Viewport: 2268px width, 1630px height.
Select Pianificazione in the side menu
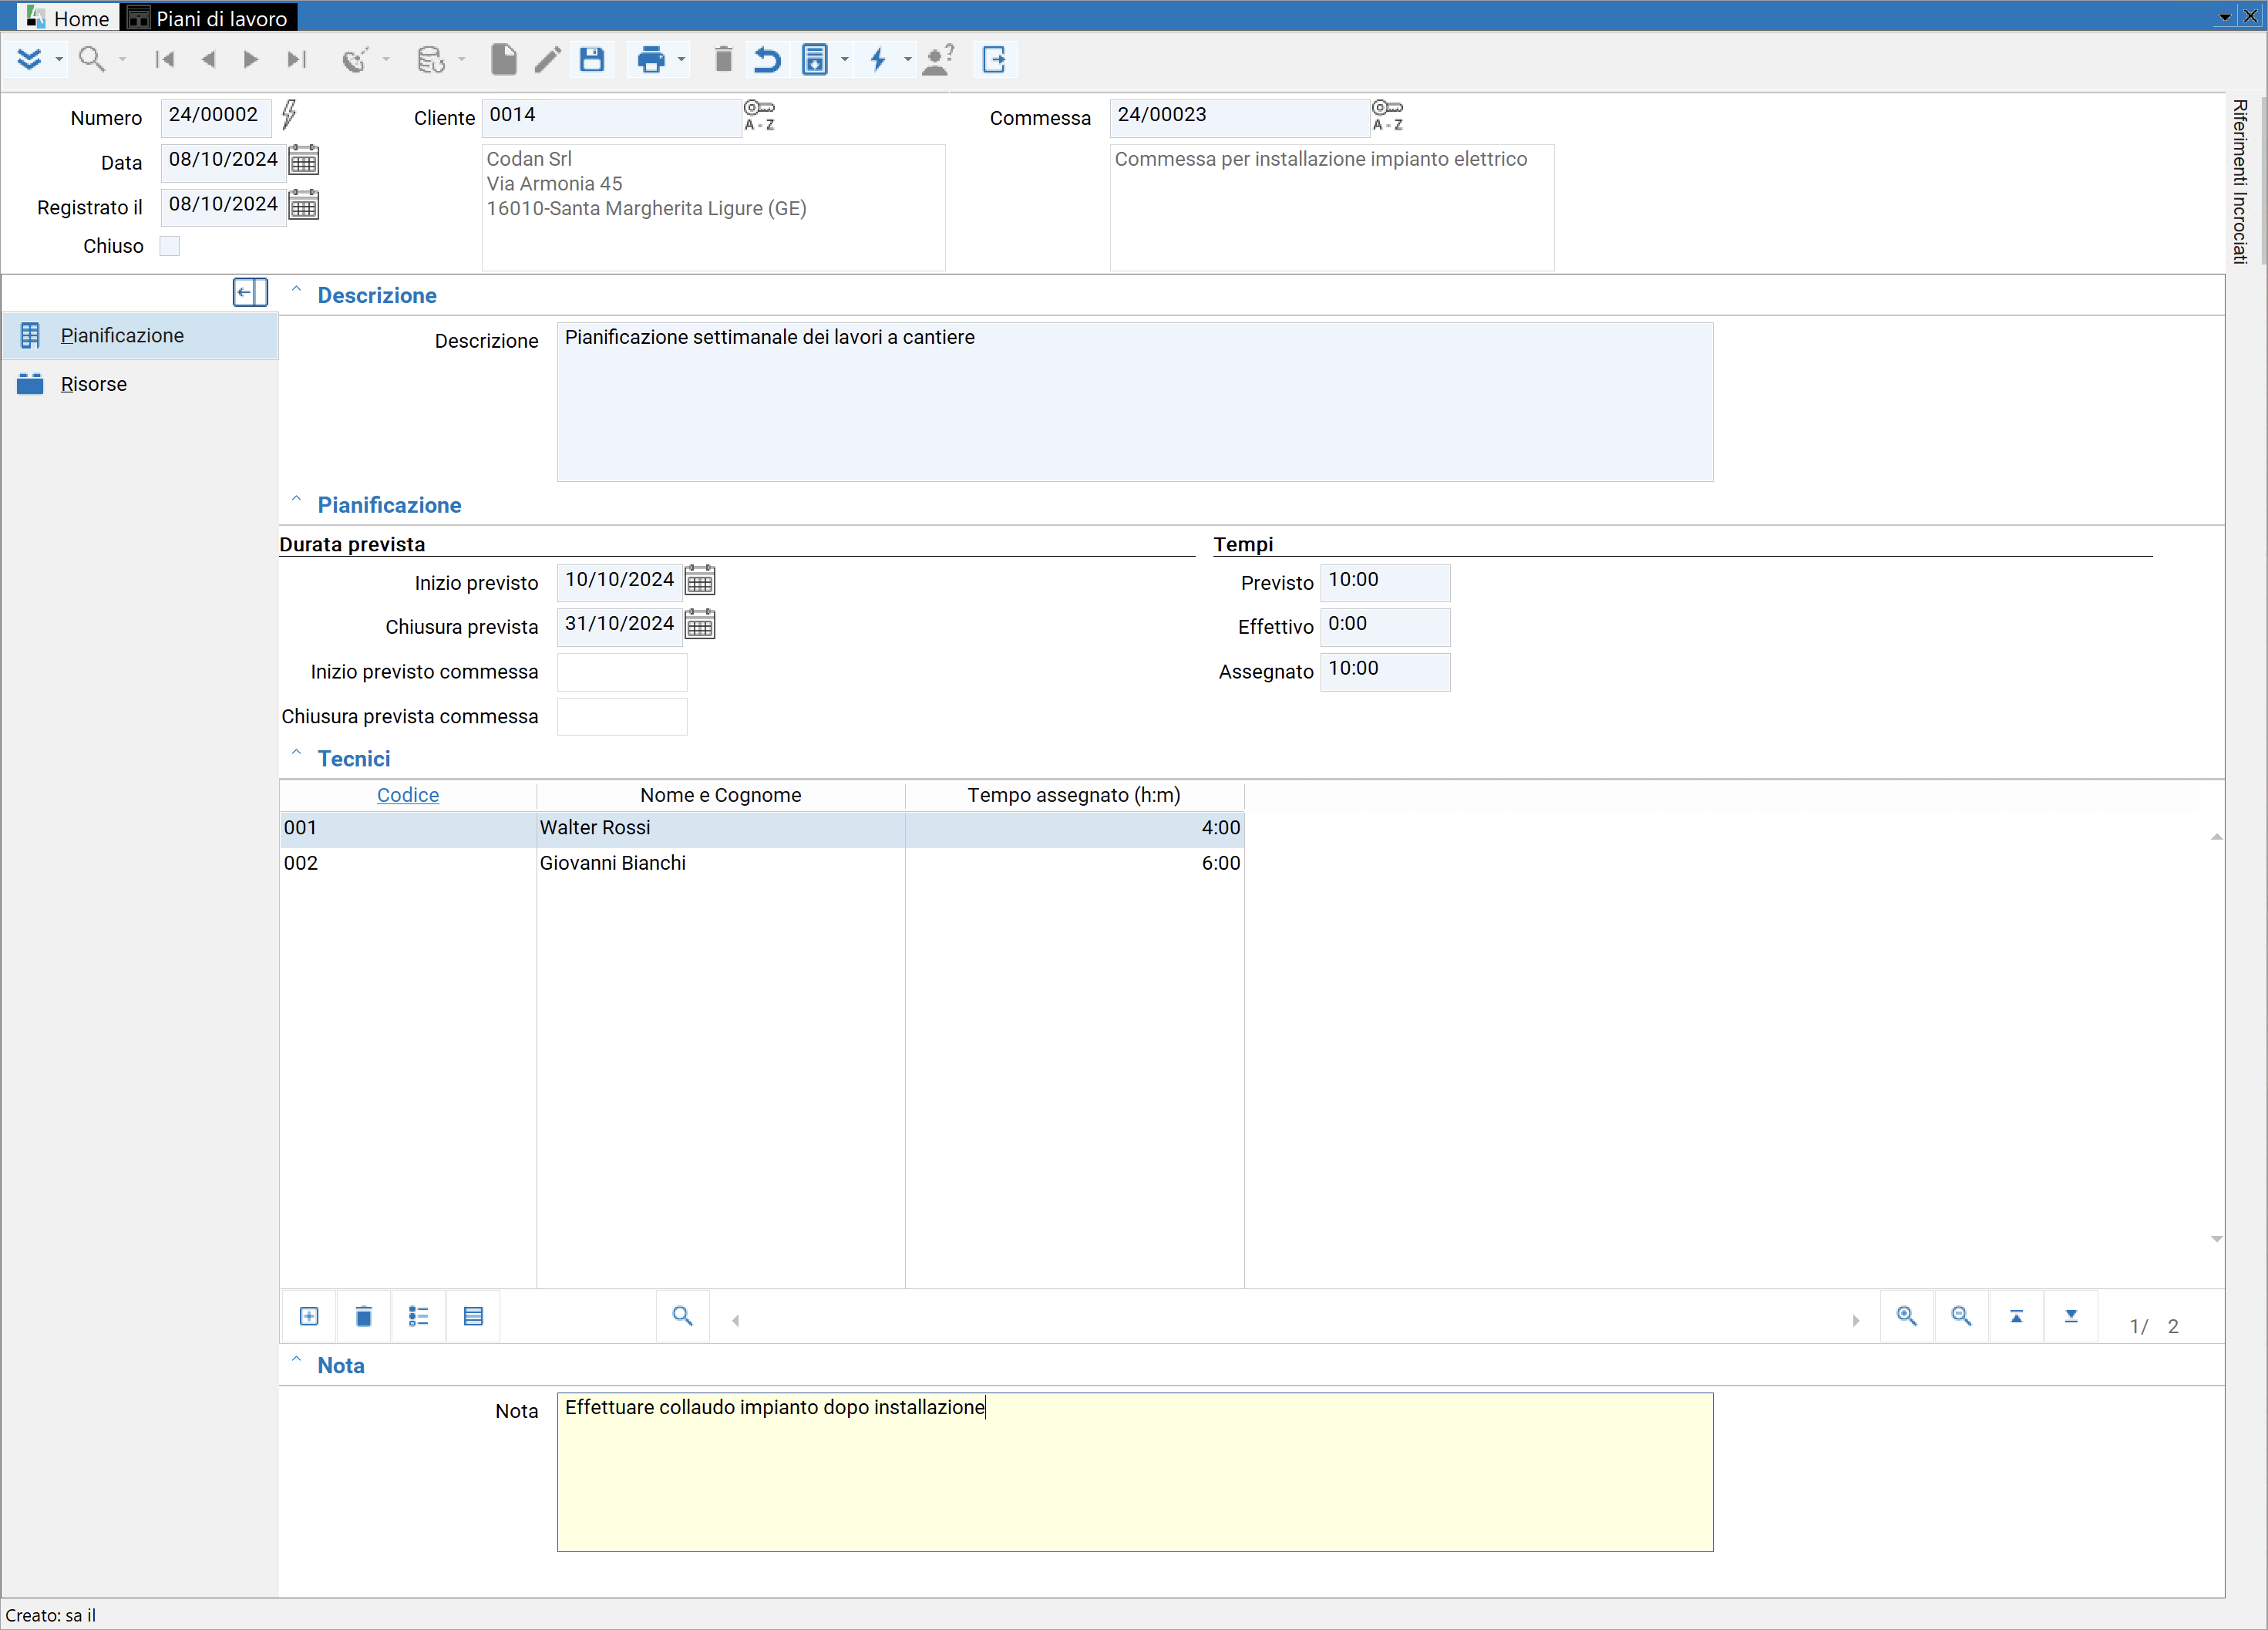140,336
